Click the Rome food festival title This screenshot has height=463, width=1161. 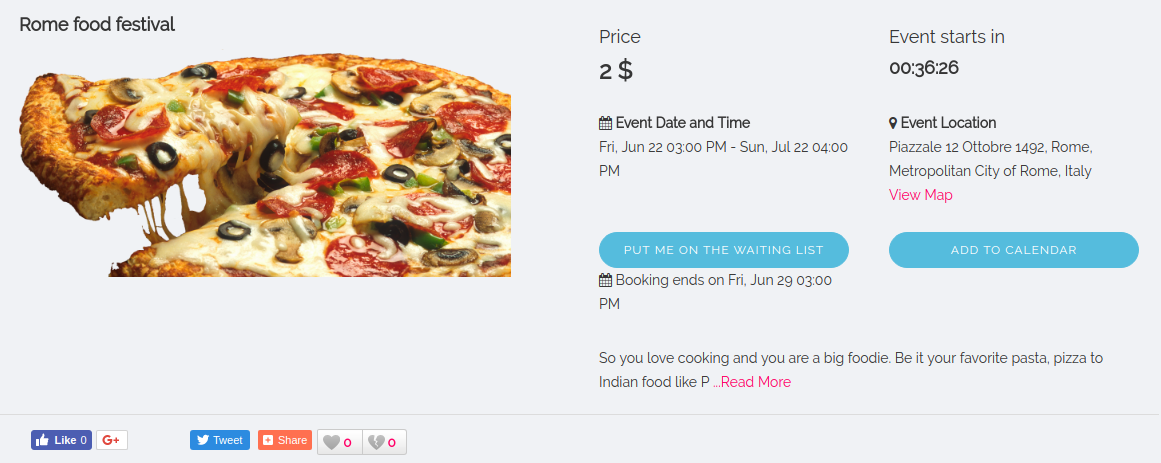click(x=97, y=24)
